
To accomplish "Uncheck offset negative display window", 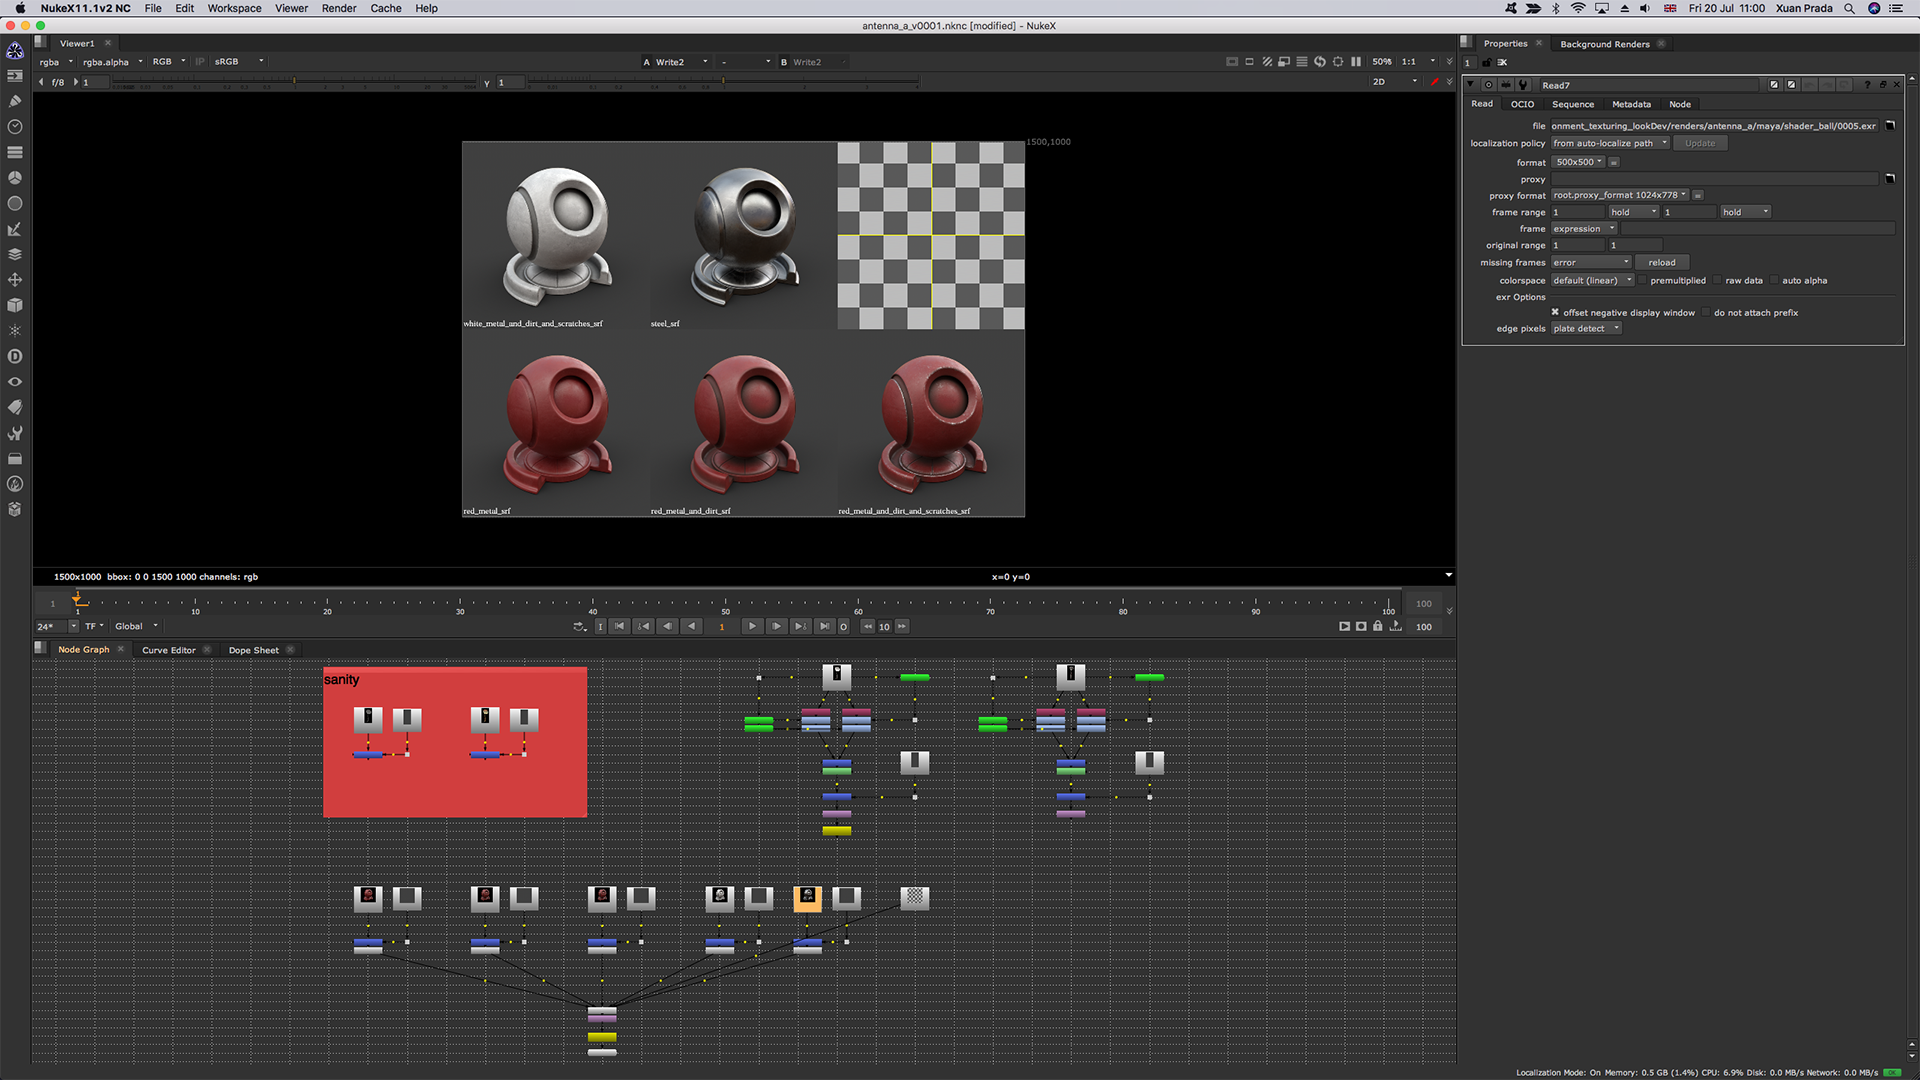I will [1555, 312].
